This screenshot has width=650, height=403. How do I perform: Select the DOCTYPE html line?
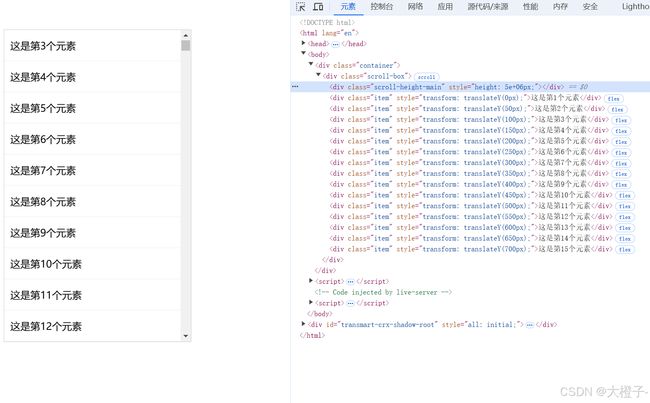pyautogui.click(x=327, y=22)
